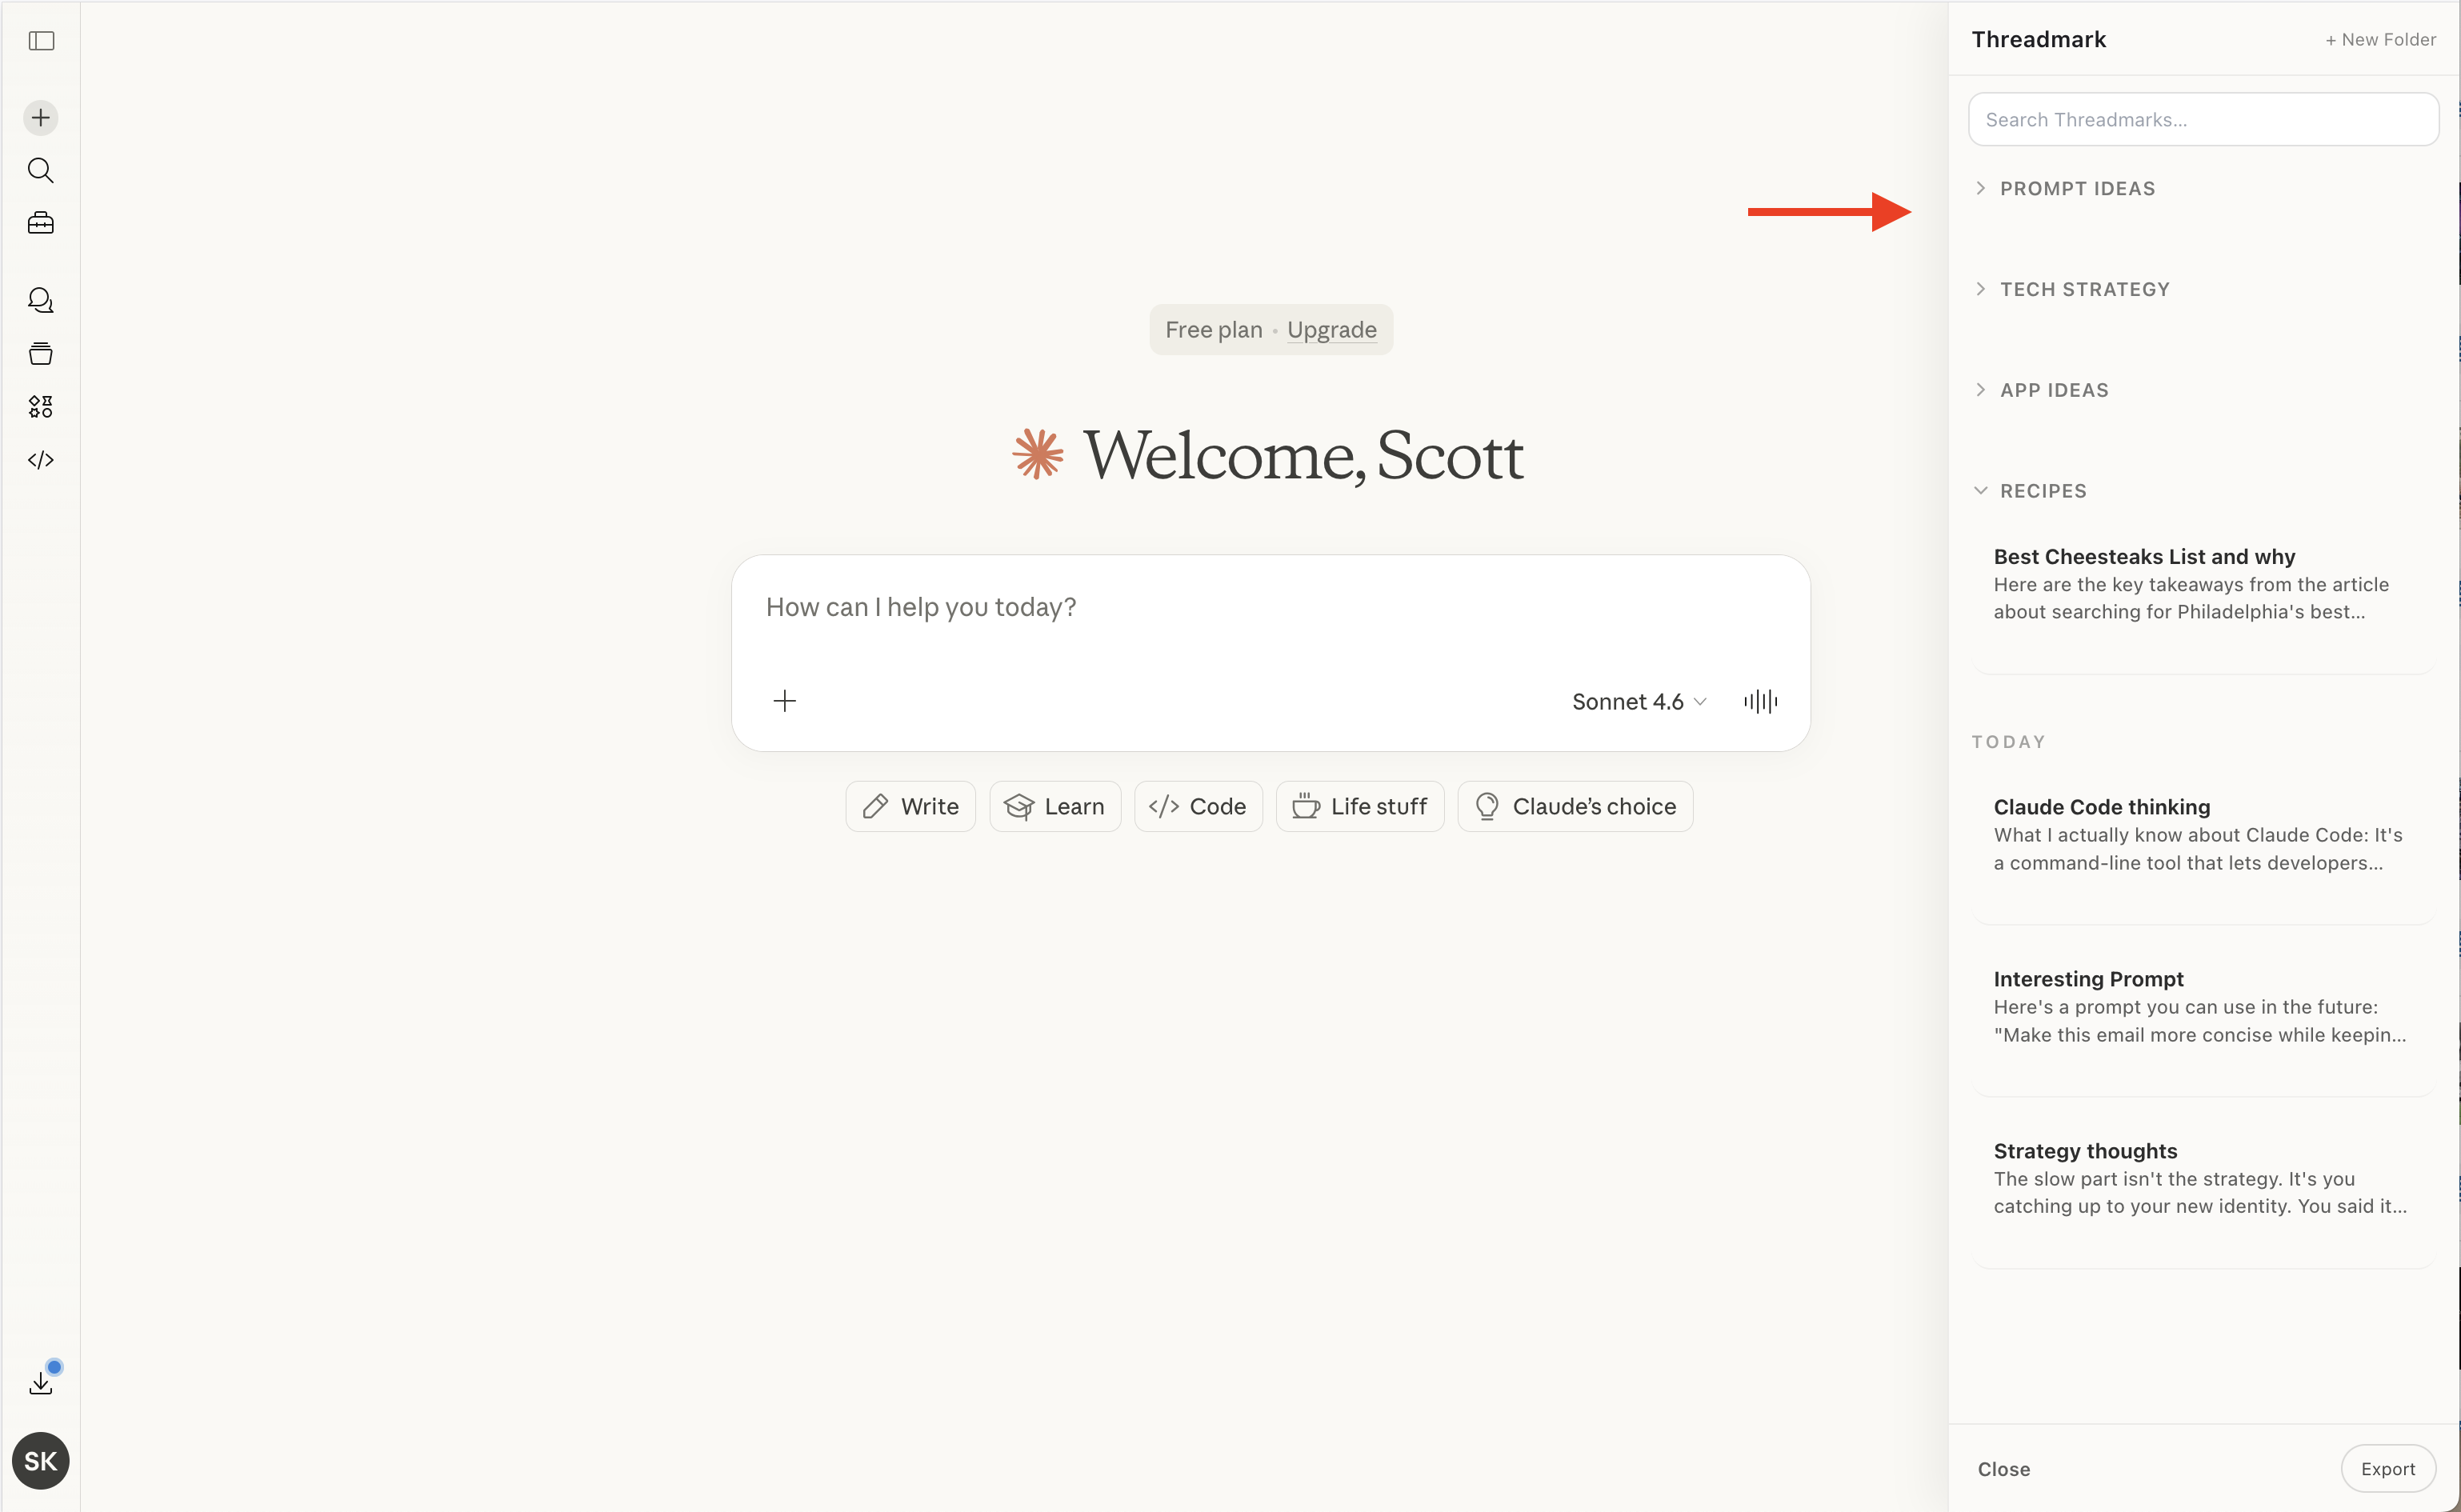Open the Code brackets sidebar icon
Screen dimensions: 2461x1512
(41, 460)
